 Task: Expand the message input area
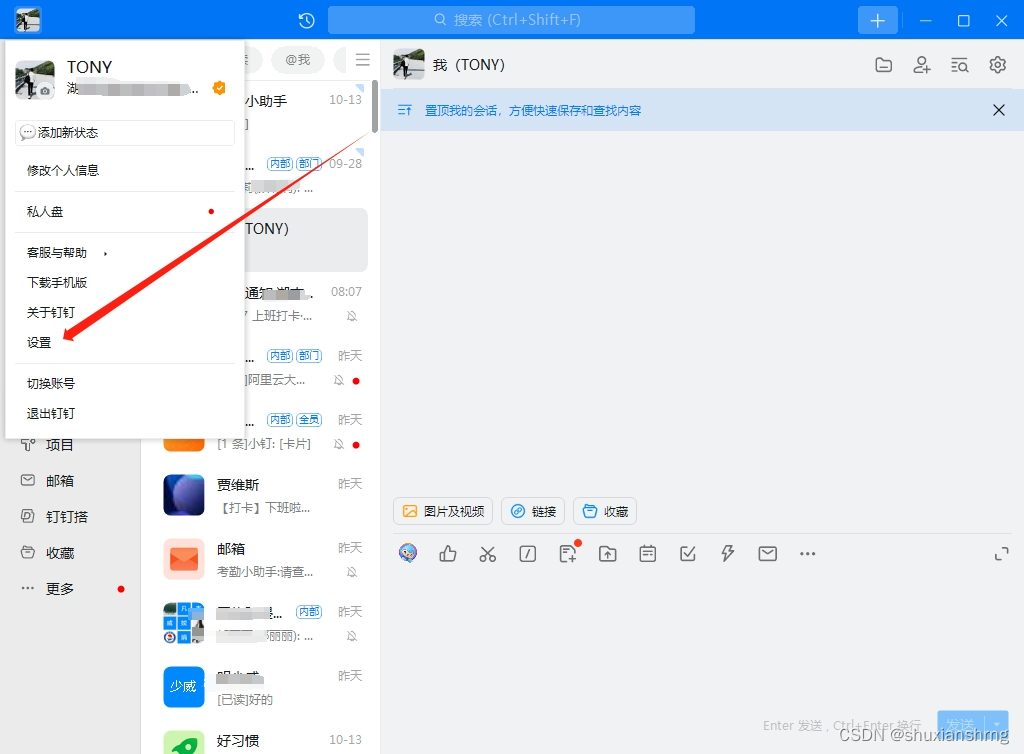(1001, 554)
